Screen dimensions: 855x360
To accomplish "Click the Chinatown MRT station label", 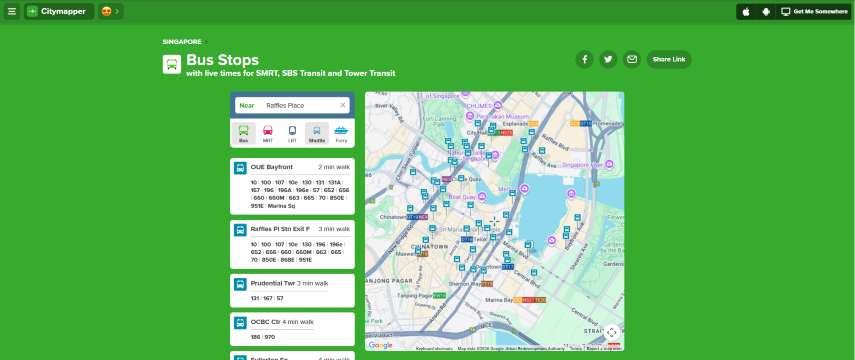I will point(404,217).
